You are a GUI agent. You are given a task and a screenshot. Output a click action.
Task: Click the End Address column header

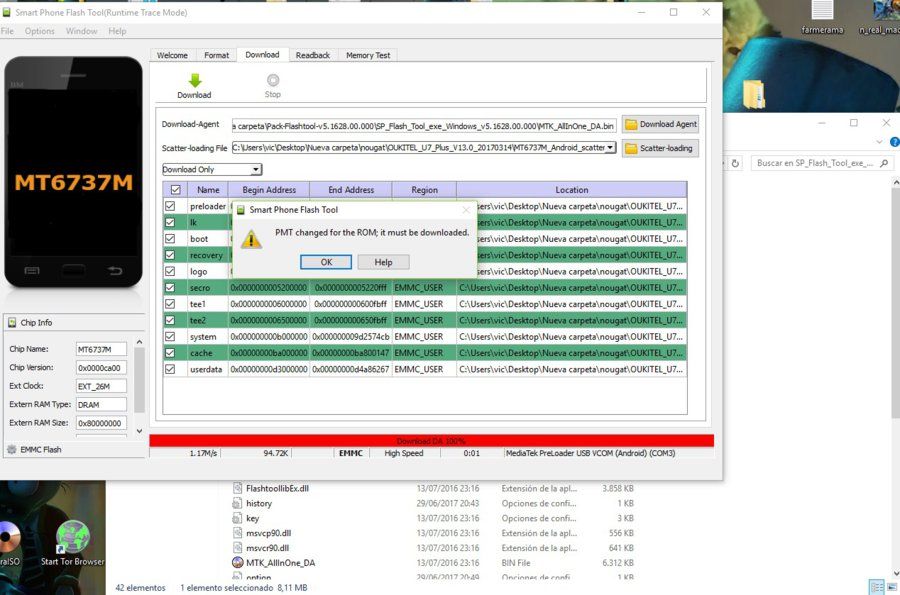coord(351,189)
